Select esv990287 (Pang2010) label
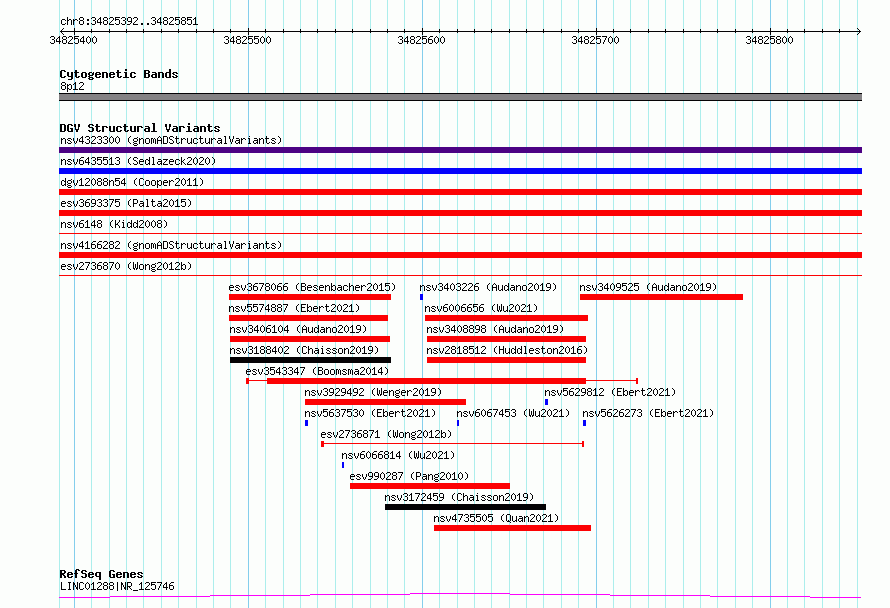890x608 pixels. click(409, 476)
